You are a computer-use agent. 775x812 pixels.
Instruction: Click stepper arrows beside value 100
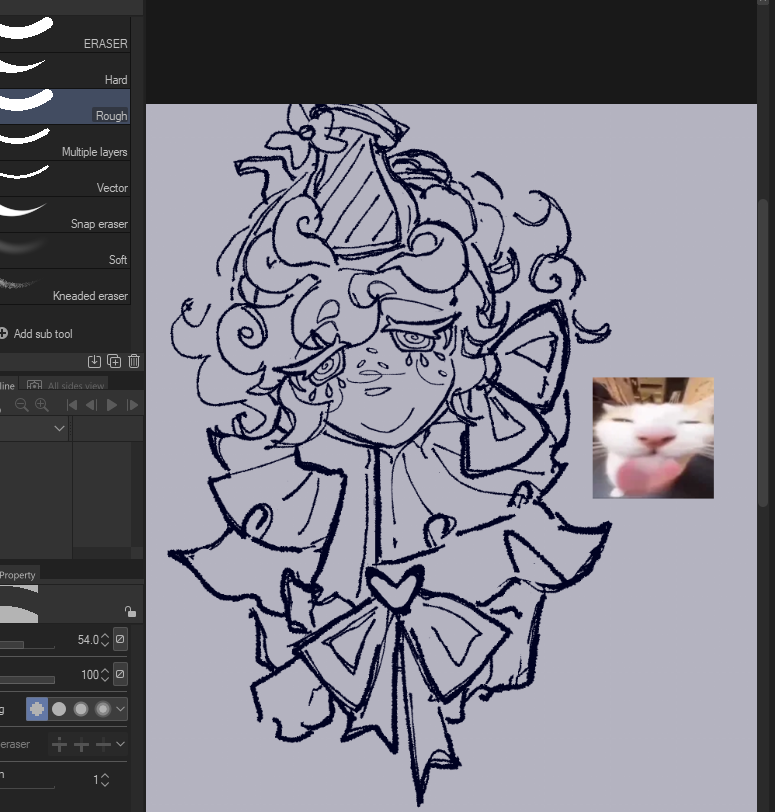105,675
